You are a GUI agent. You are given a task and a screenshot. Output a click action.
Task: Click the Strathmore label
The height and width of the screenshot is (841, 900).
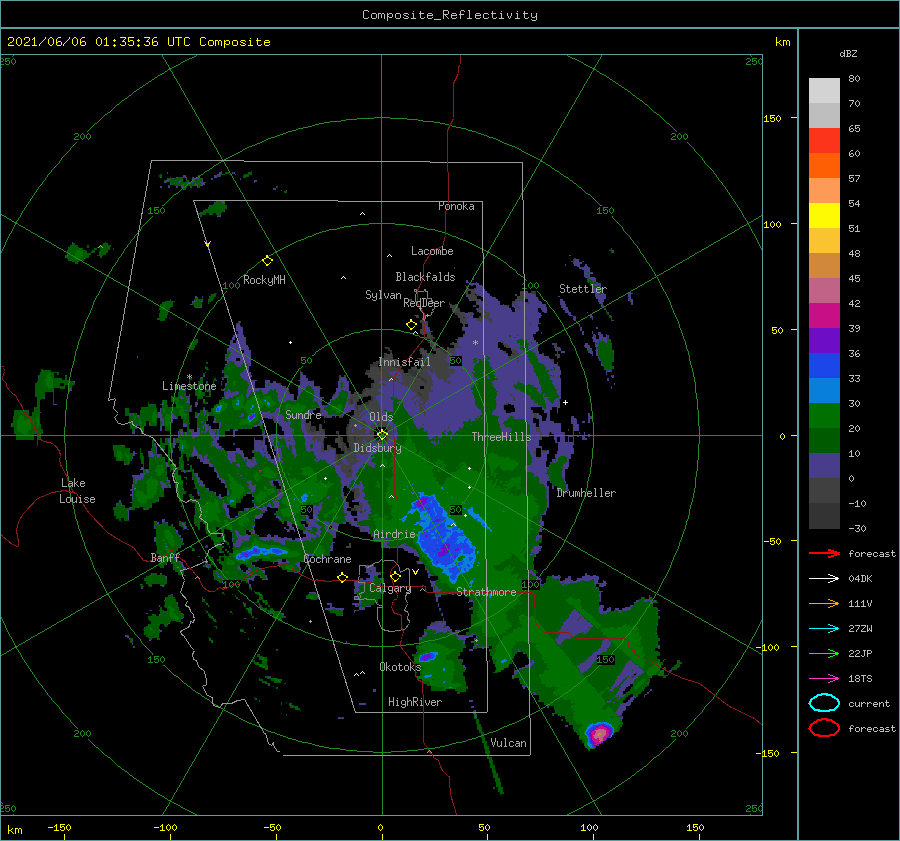486,592
